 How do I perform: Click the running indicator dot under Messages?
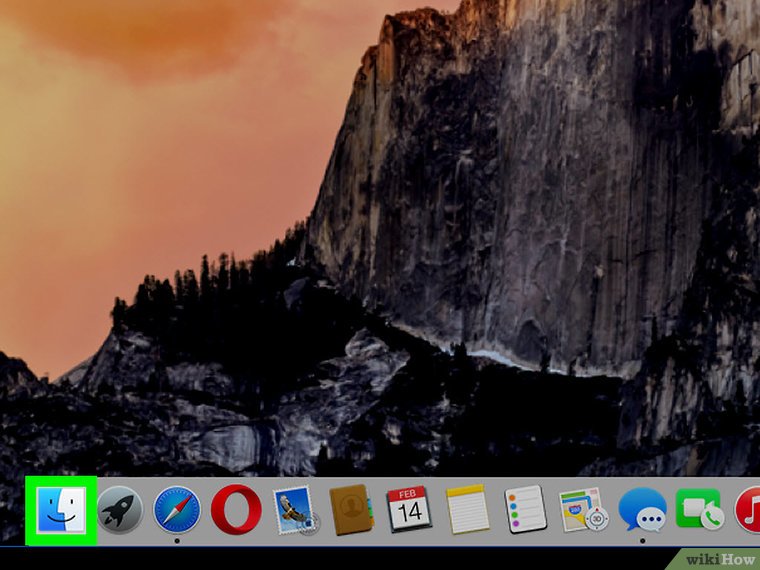(x=641, y=541)
